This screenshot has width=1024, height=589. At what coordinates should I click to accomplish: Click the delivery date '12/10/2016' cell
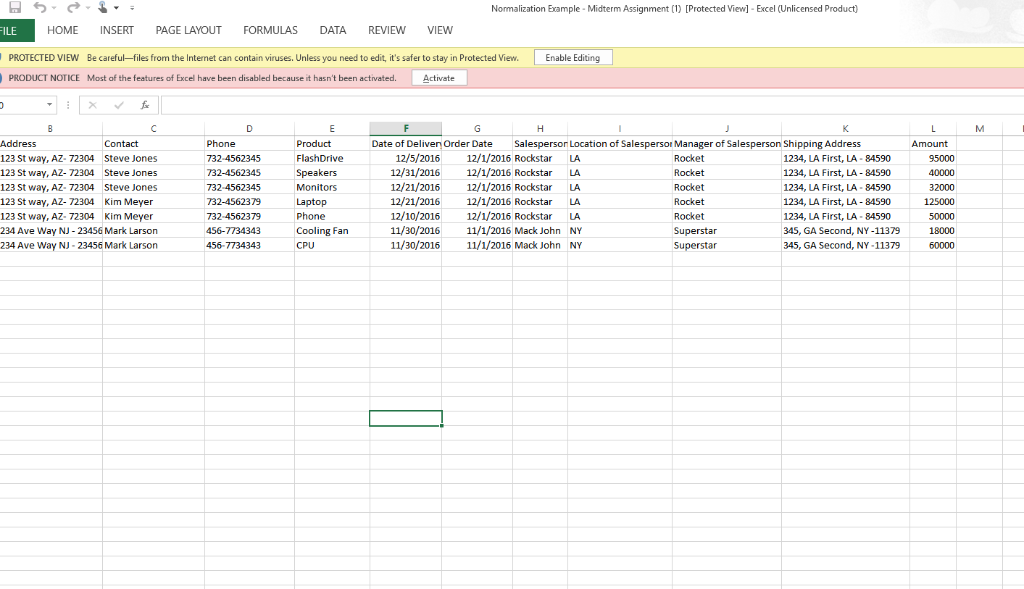pyautogui.click(x=406, y=216)
